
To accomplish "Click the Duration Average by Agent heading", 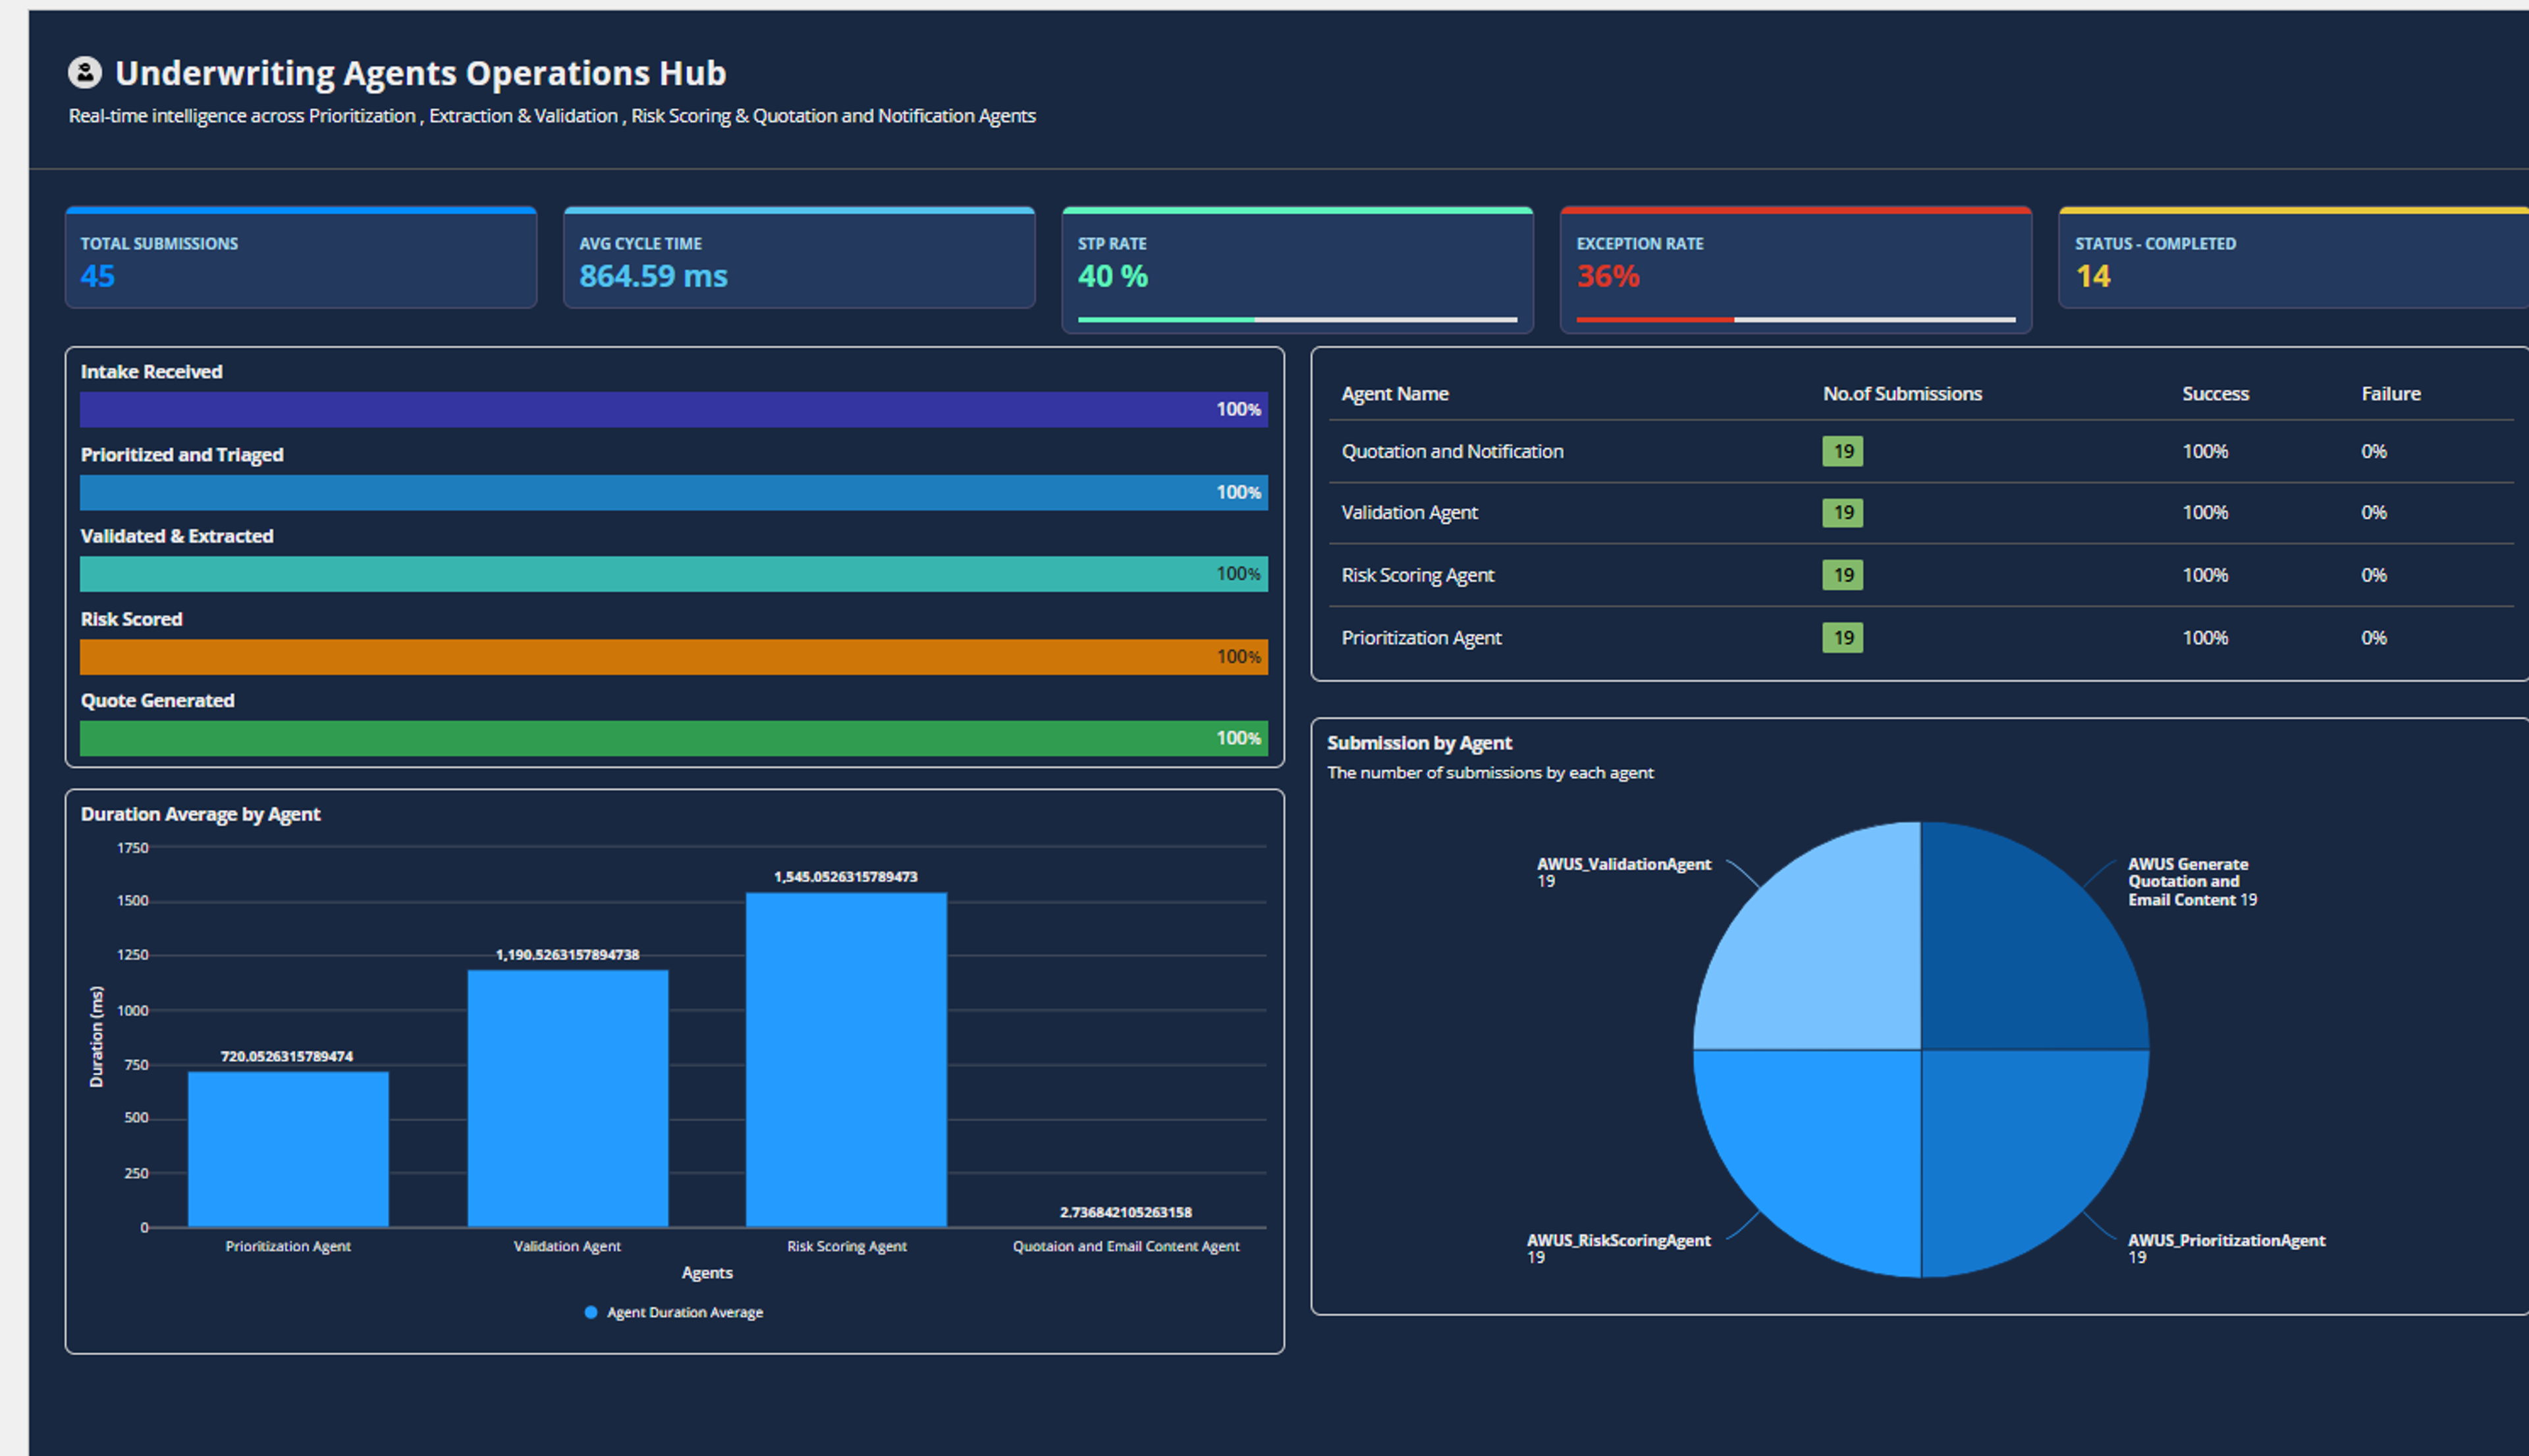I will pyautogui.click(x=200, y=814).
